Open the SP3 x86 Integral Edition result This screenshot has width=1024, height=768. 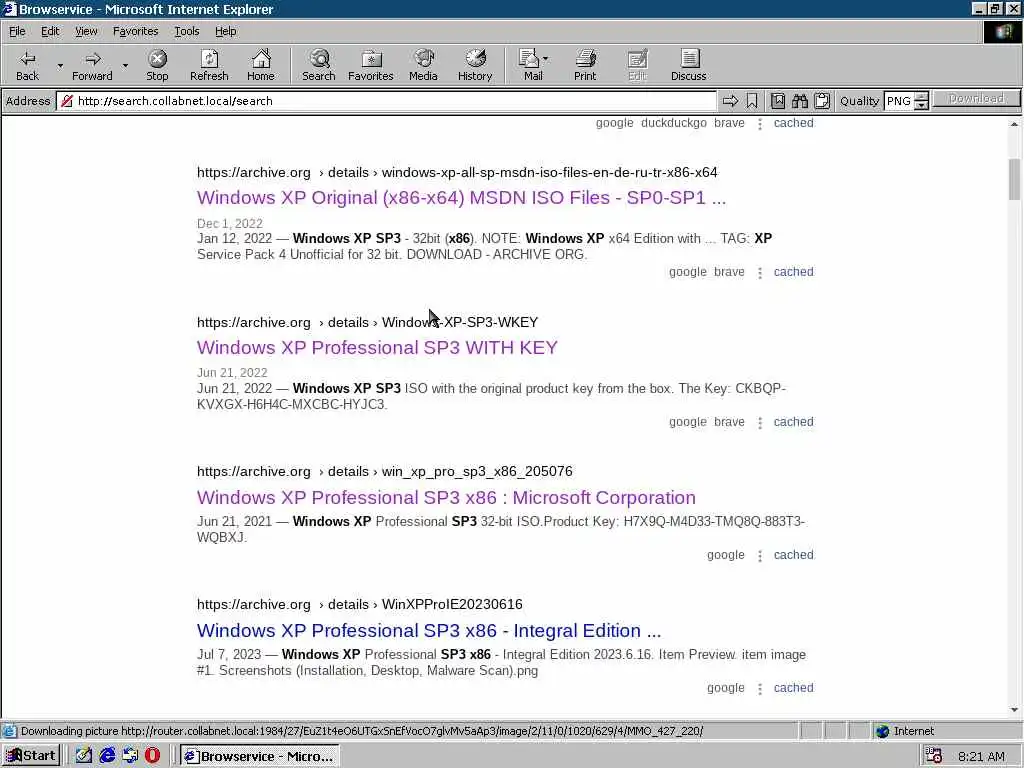point(429,630)
